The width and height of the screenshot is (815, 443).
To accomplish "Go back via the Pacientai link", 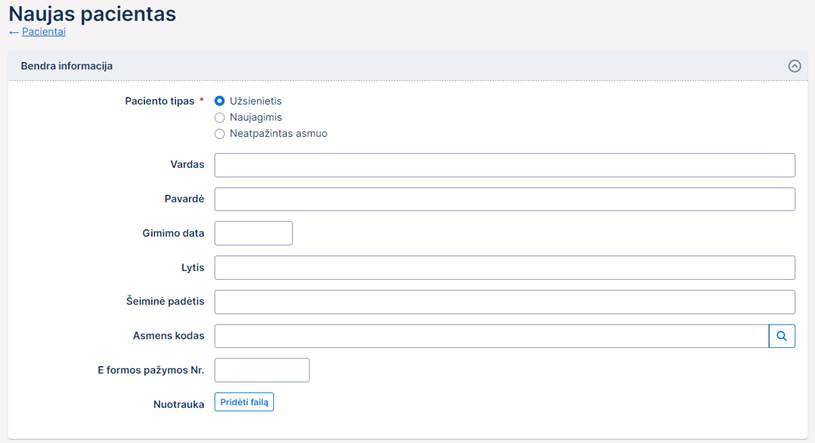I will (43, 32).
